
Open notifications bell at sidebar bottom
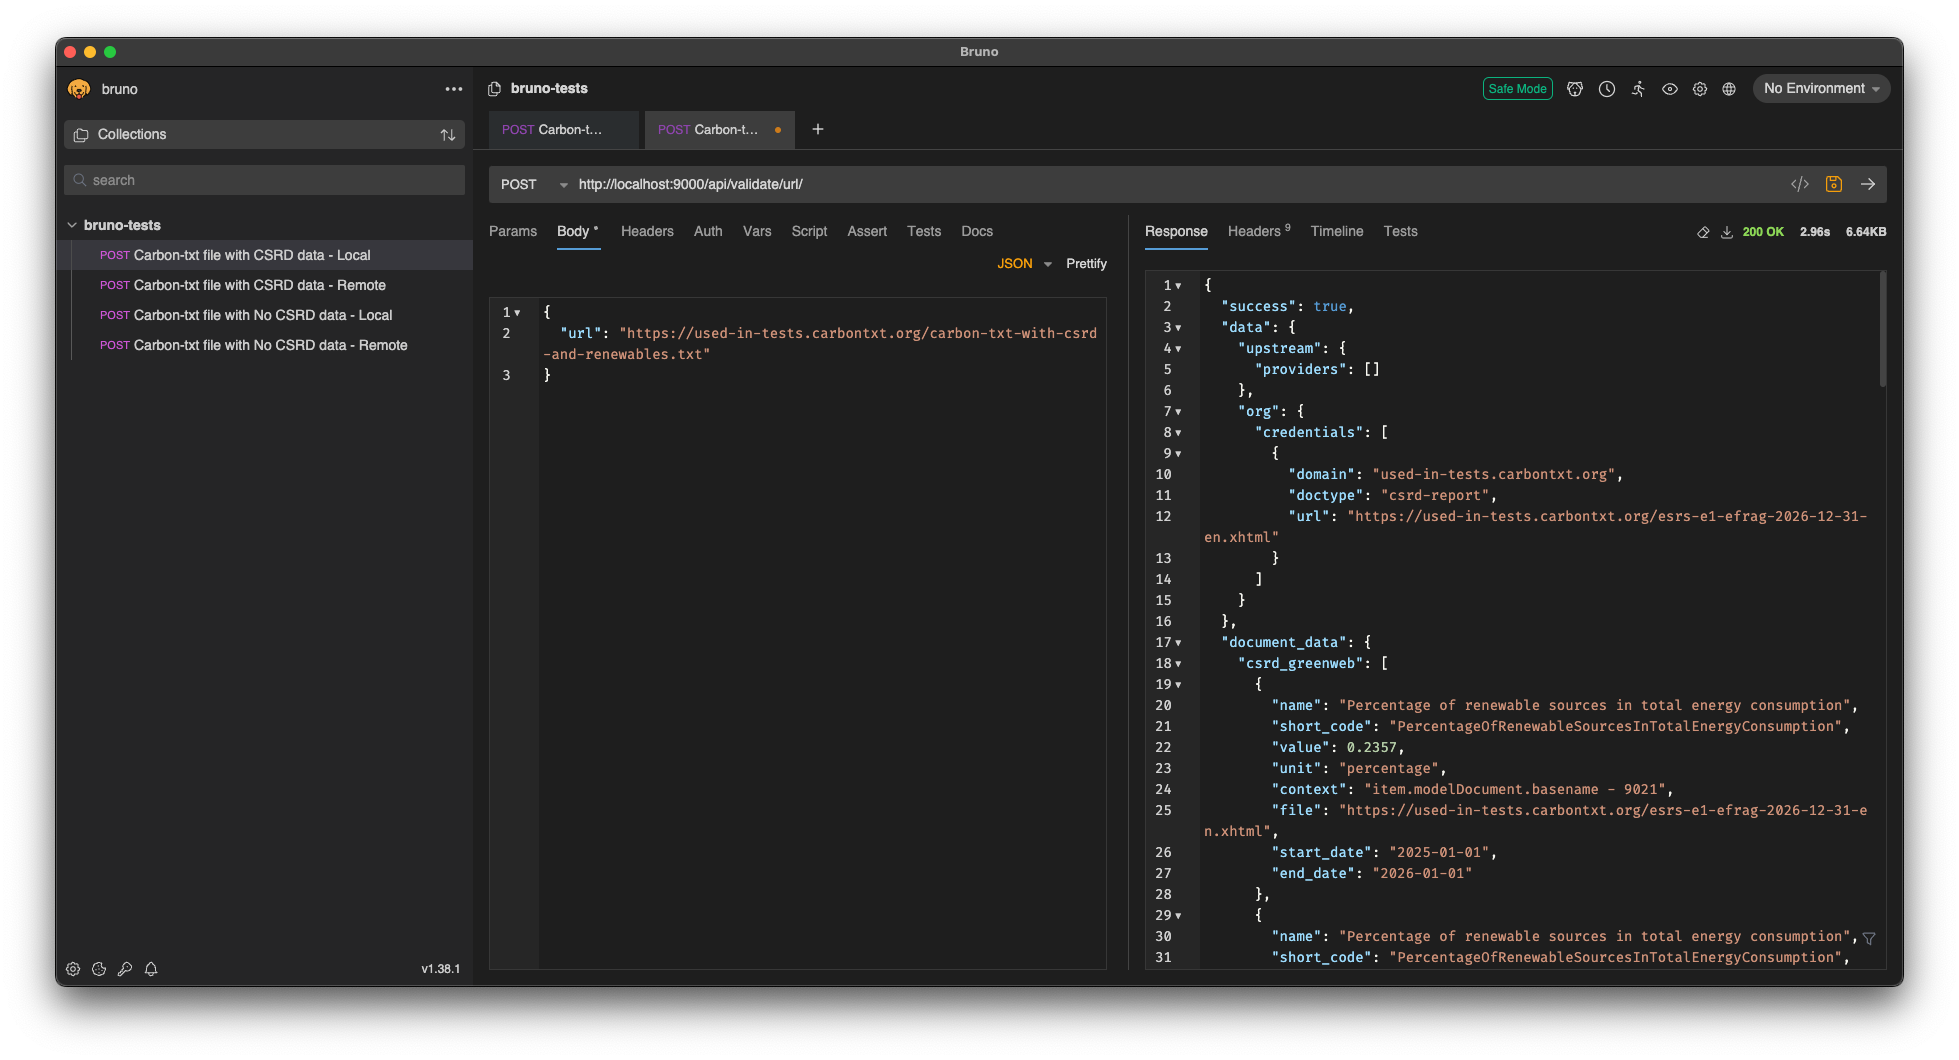pos(151,969)
